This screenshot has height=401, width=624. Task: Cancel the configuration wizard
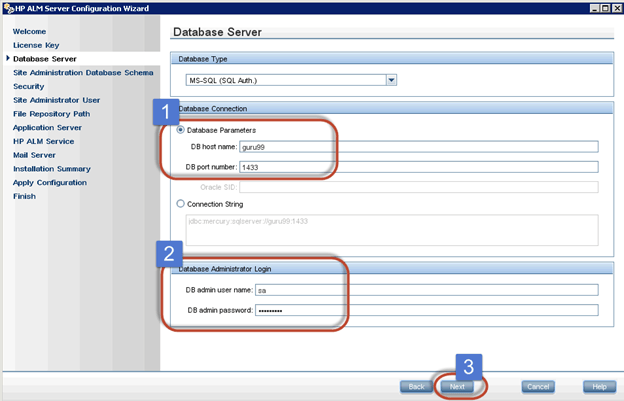point(538,386)
